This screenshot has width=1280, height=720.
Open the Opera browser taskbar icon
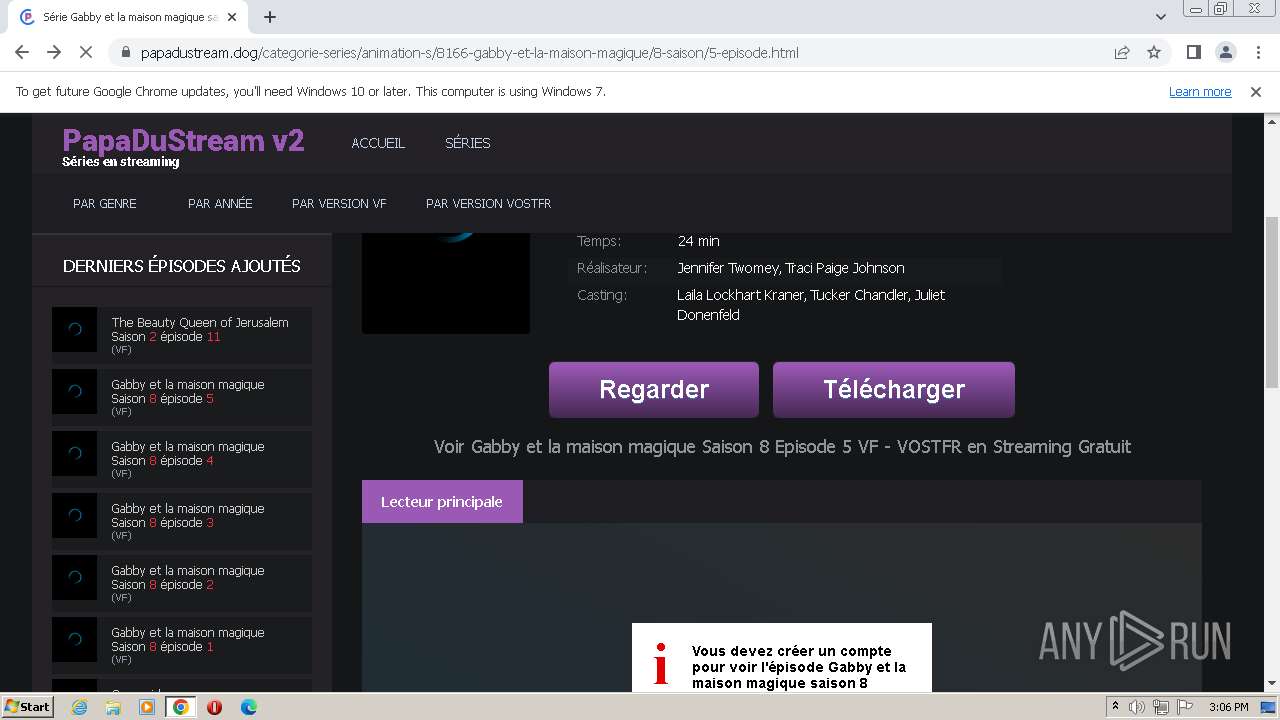[214, 707]
